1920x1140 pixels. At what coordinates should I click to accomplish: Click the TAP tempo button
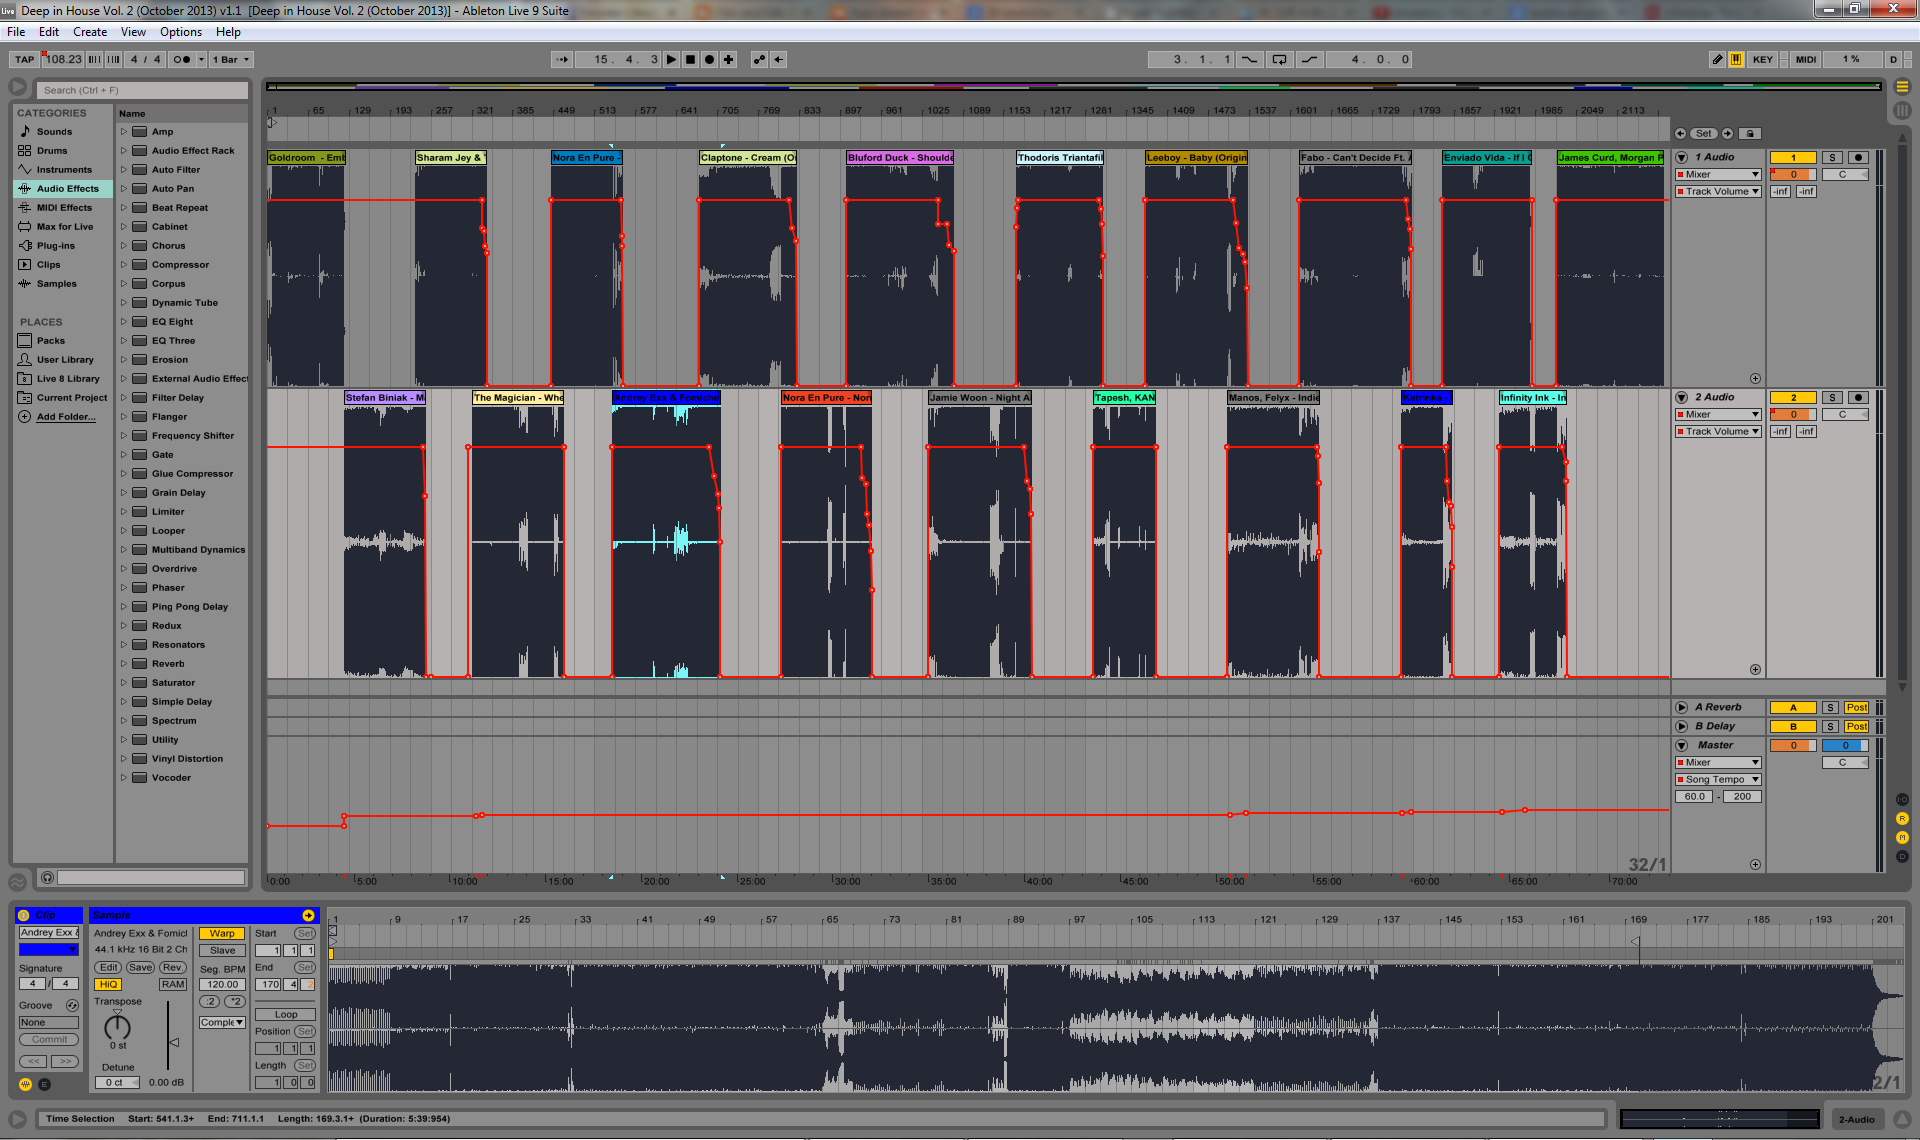(25, 60)
